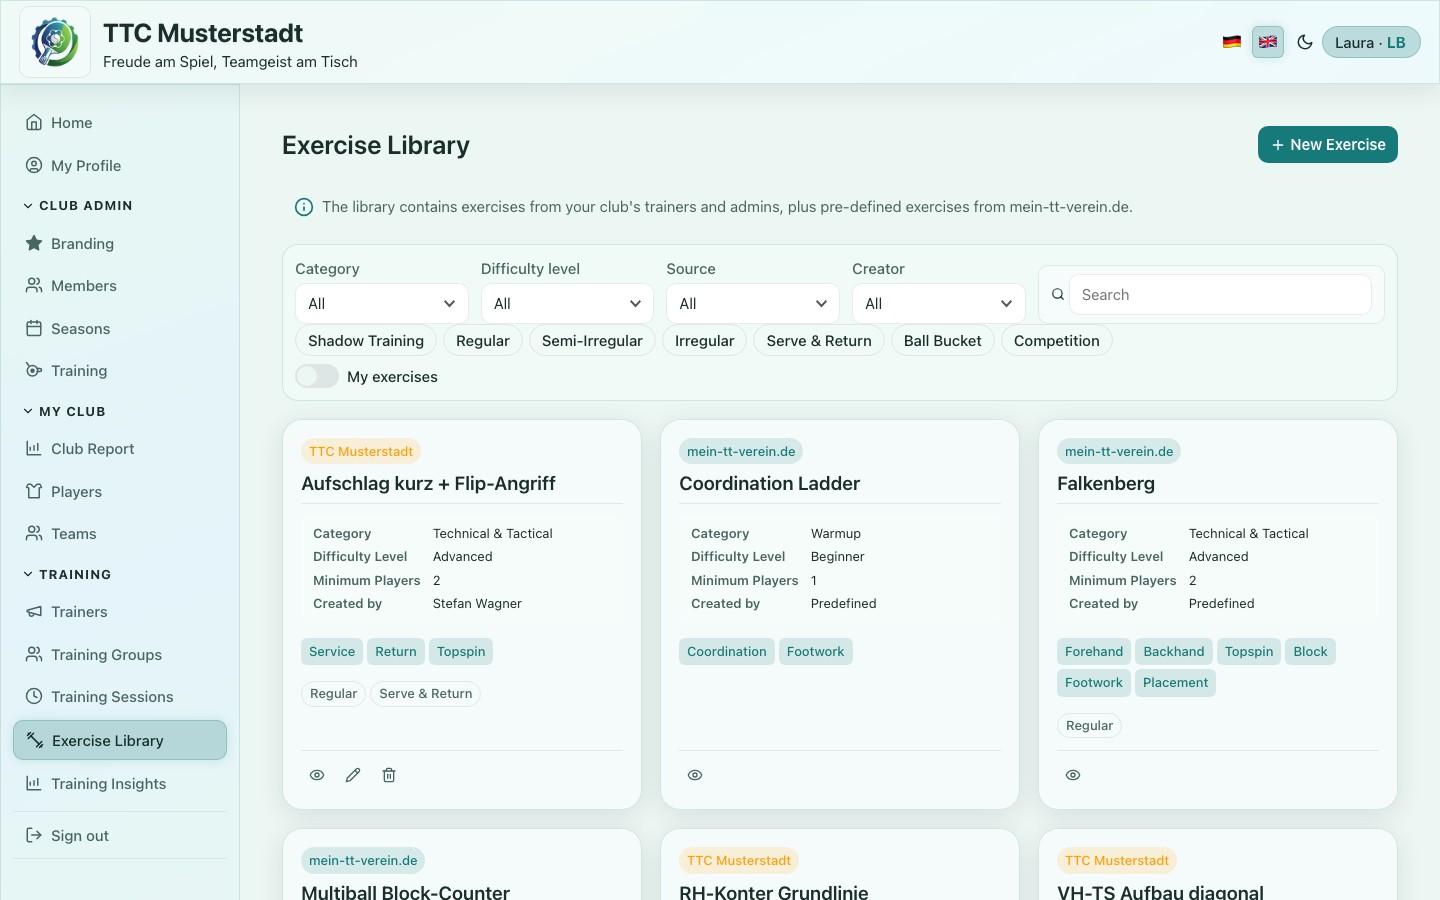Image resolution: width=1440 pixels, height=900 pixels.
Task: Toggle the Serve & Return chip in filter bar
Action: click(819, 340)
